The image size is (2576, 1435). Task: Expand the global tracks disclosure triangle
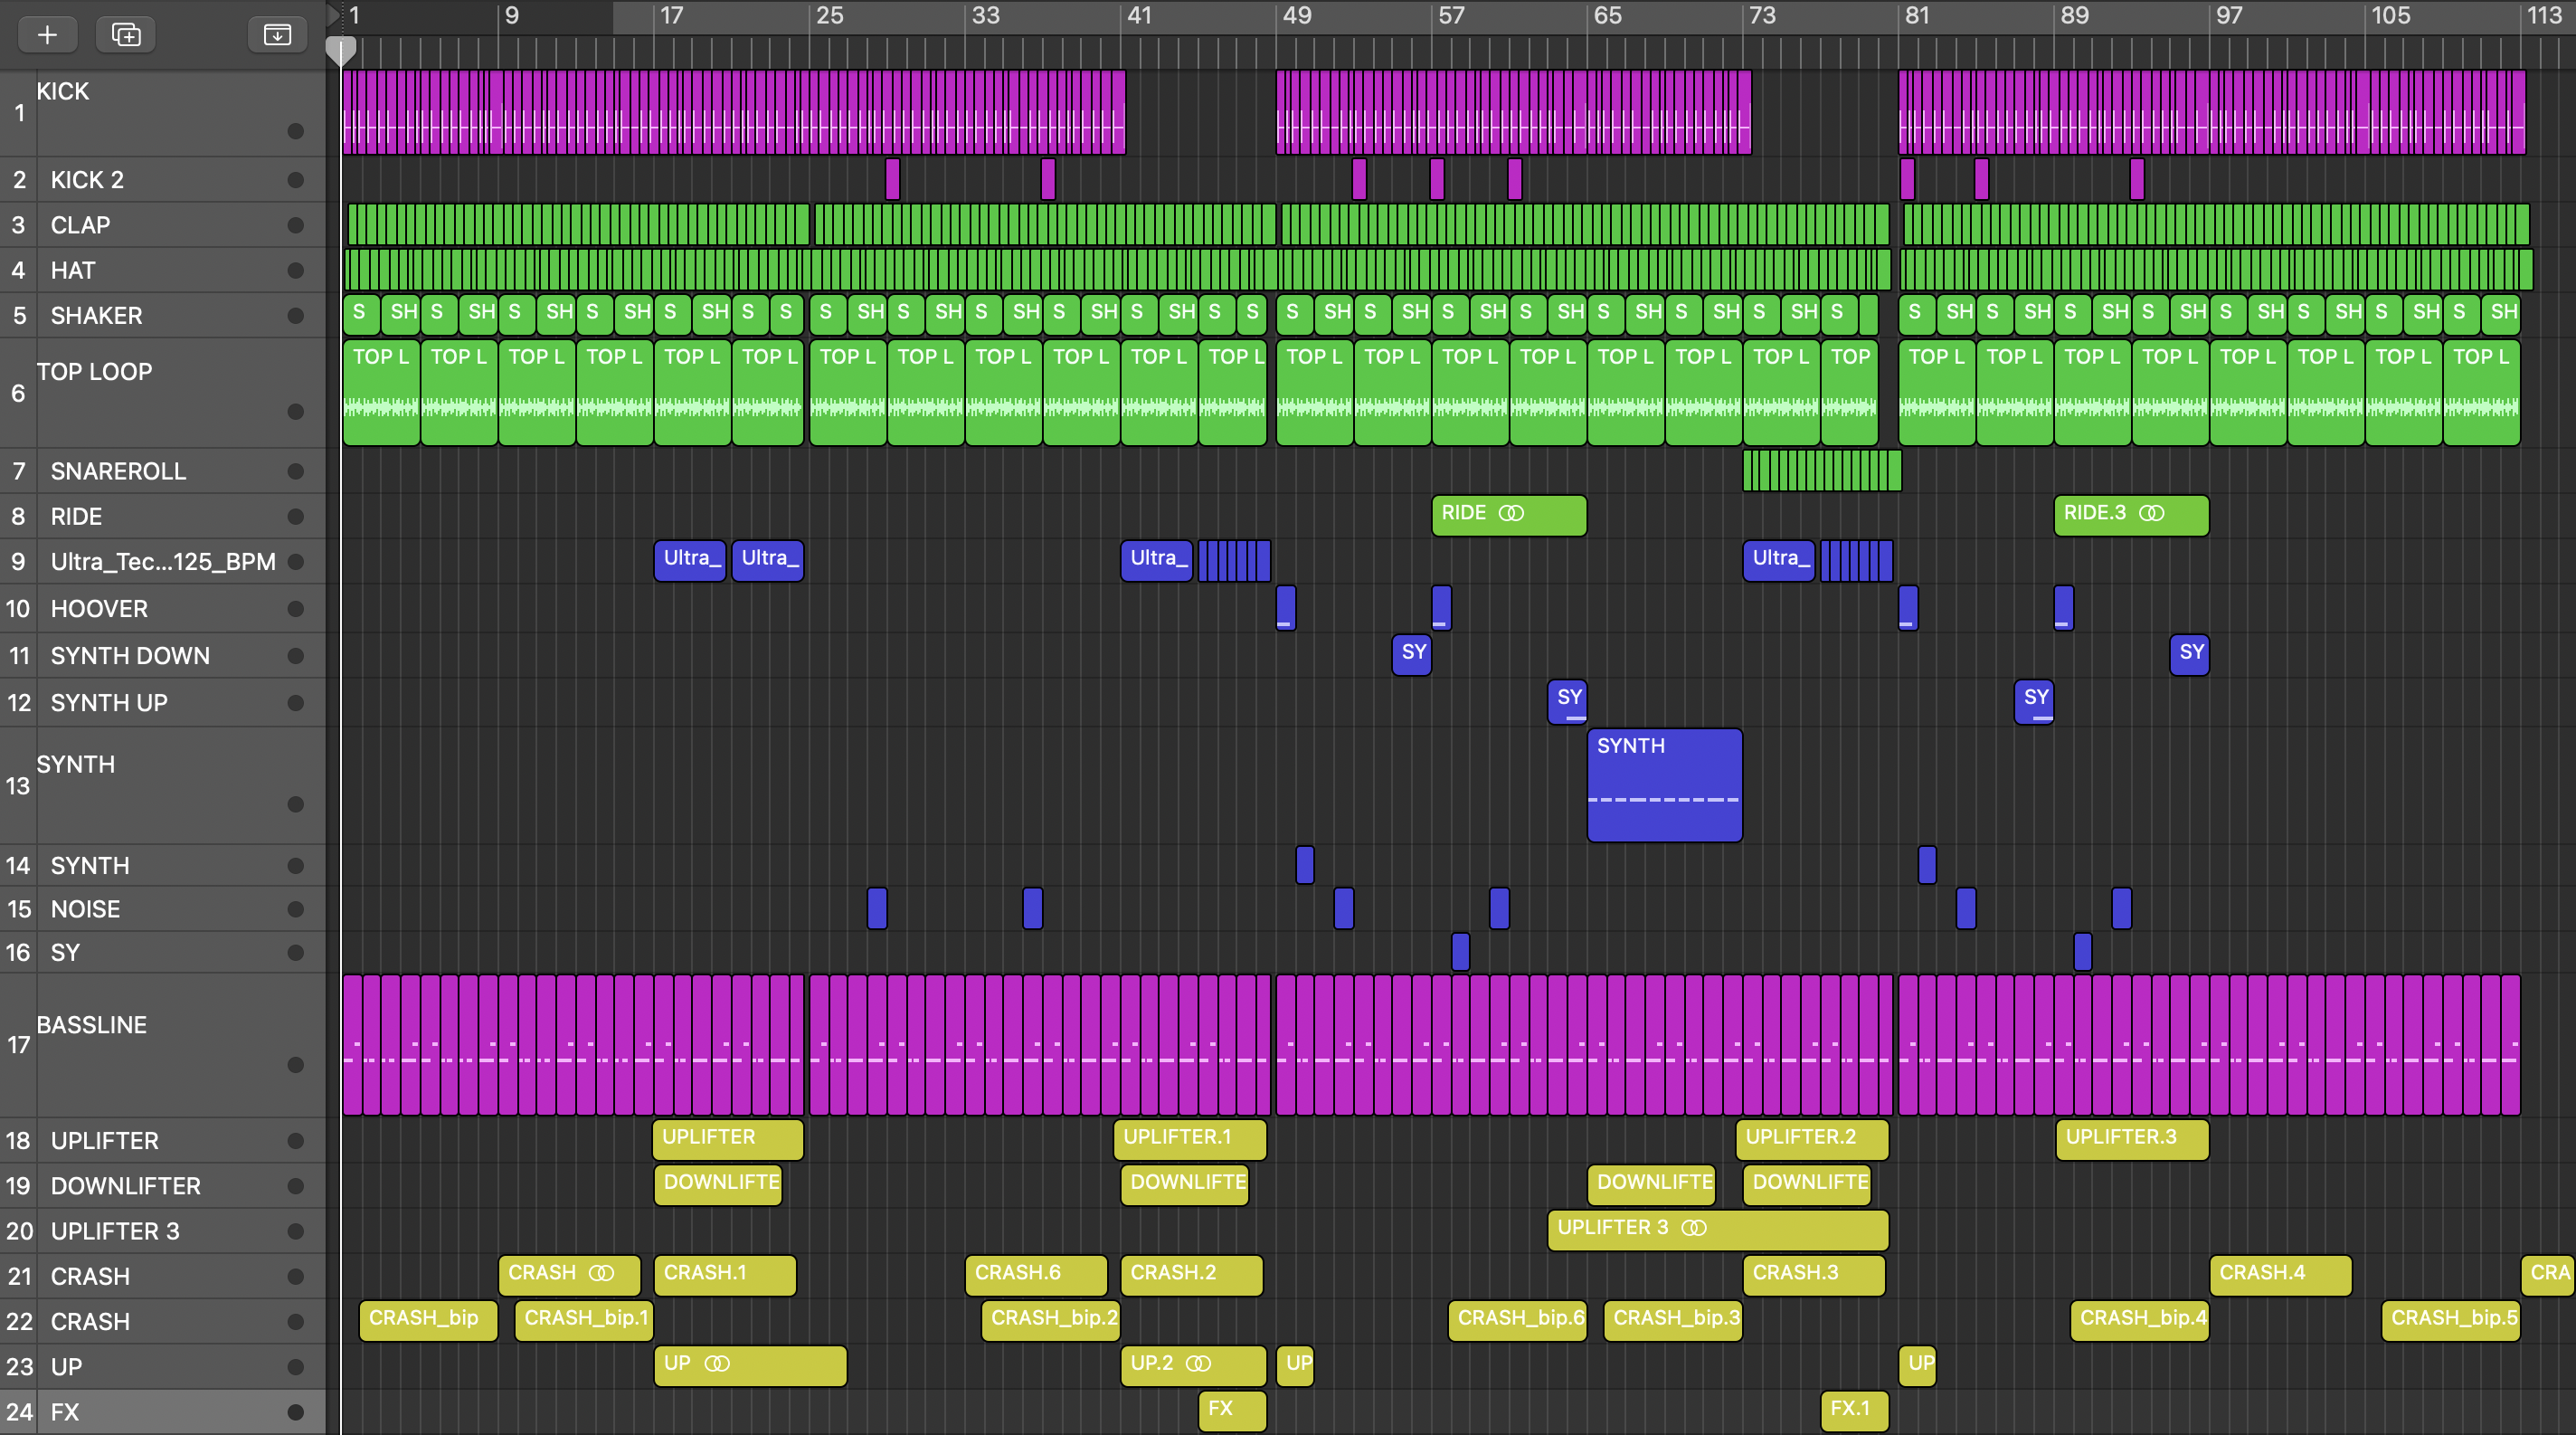tap(333, 14)
